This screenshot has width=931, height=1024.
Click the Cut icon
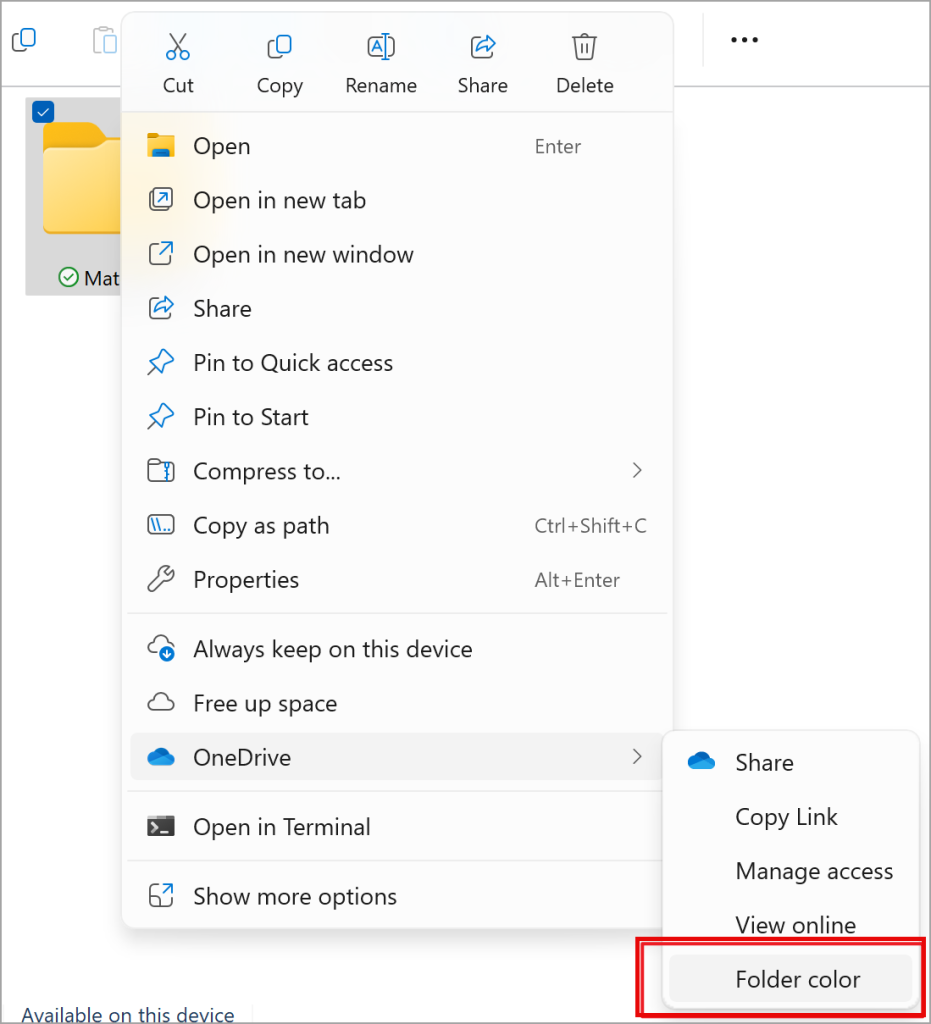[x=177, y=46]
